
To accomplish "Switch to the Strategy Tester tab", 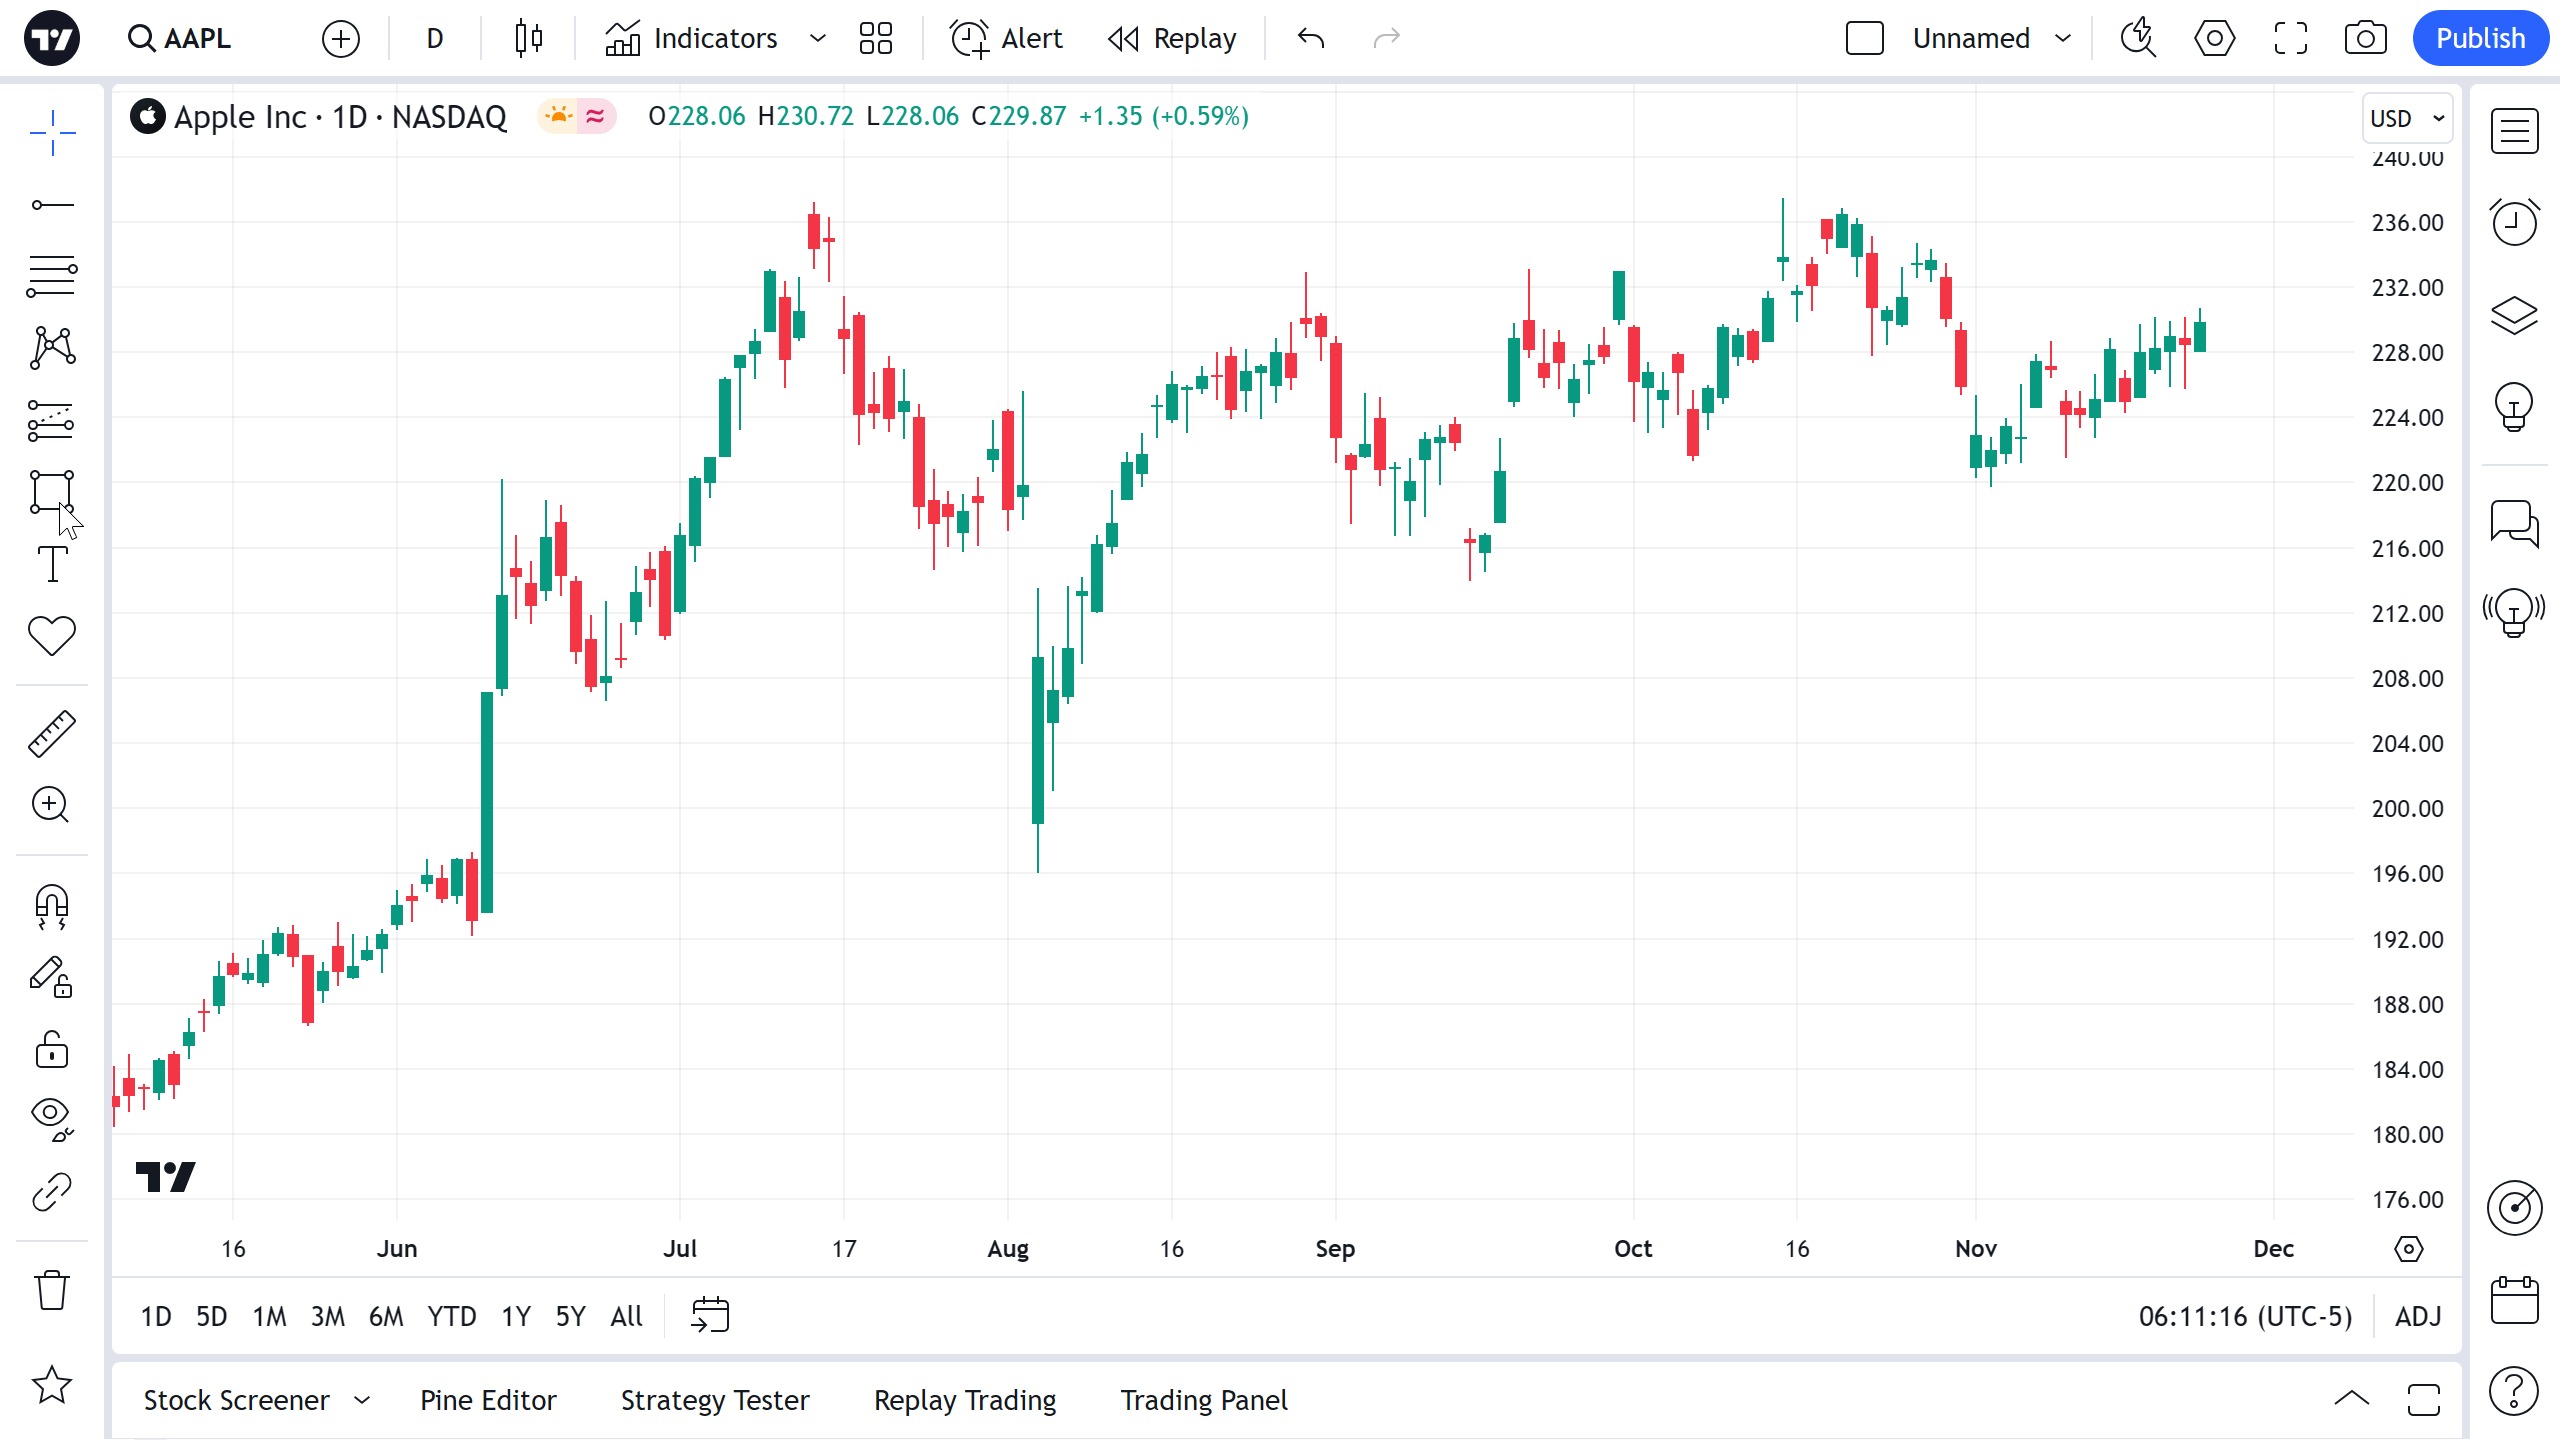I will 715,1400.
